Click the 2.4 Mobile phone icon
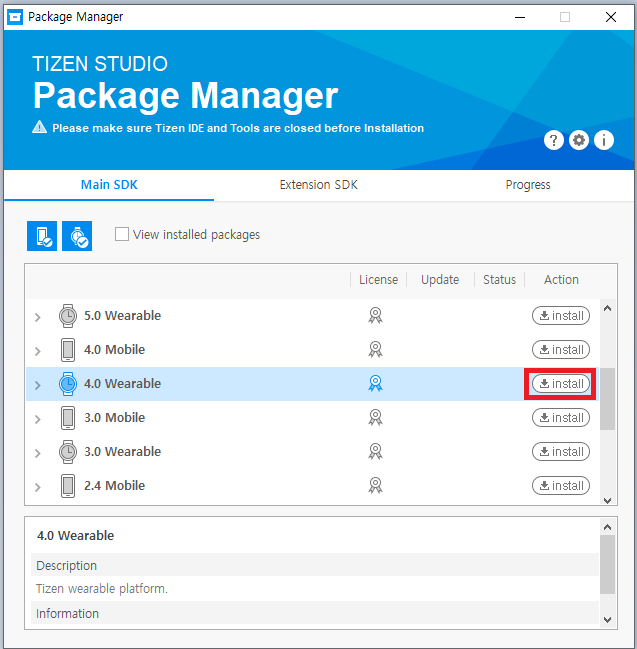Viewport: 637px width, 649px height. tap(68, 486)
